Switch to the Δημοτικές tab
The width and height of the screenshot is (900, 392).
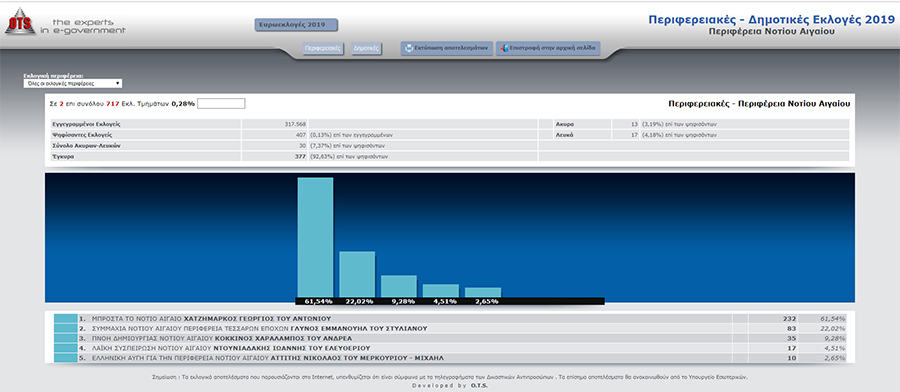click(x=366, y=49)
